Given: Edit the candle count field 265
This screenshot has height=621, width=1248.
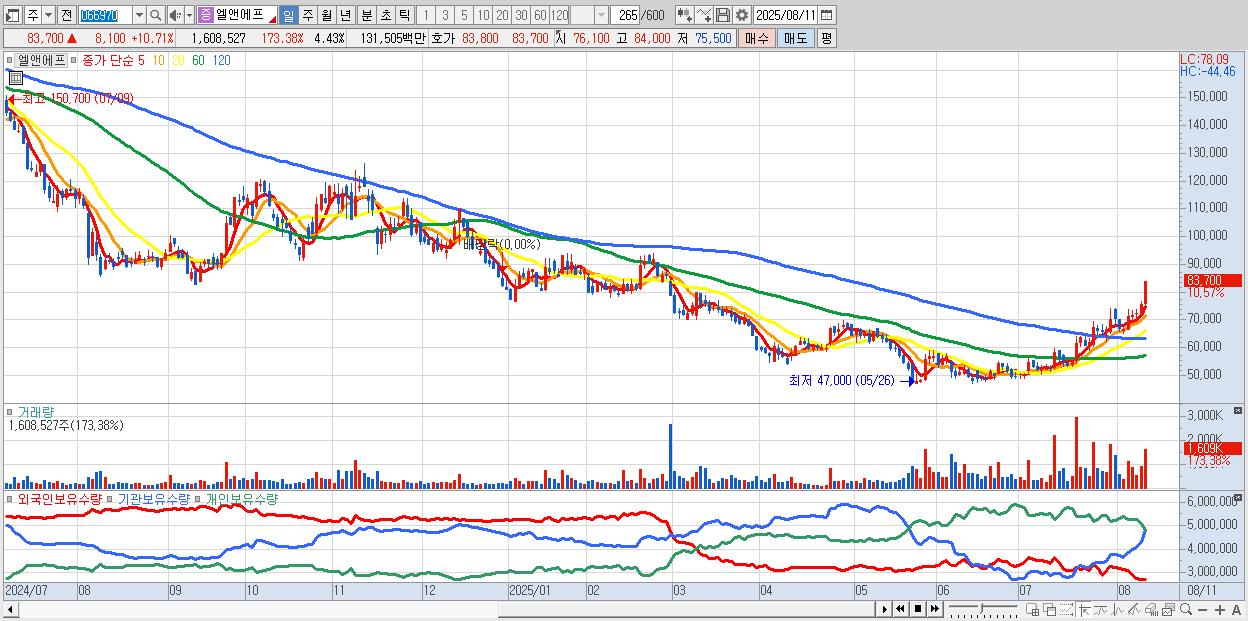Looking at the screenshot, I should coord(627,15).
